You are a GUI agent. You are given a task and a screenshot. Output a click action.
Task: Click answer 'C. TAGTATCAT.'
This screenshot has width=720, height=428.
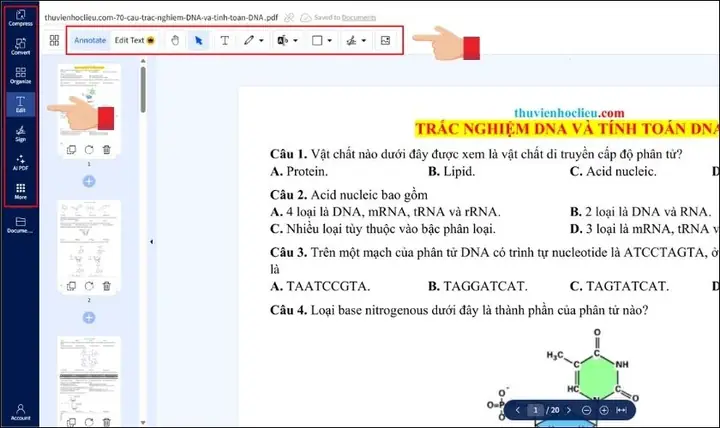click(619, 286)
